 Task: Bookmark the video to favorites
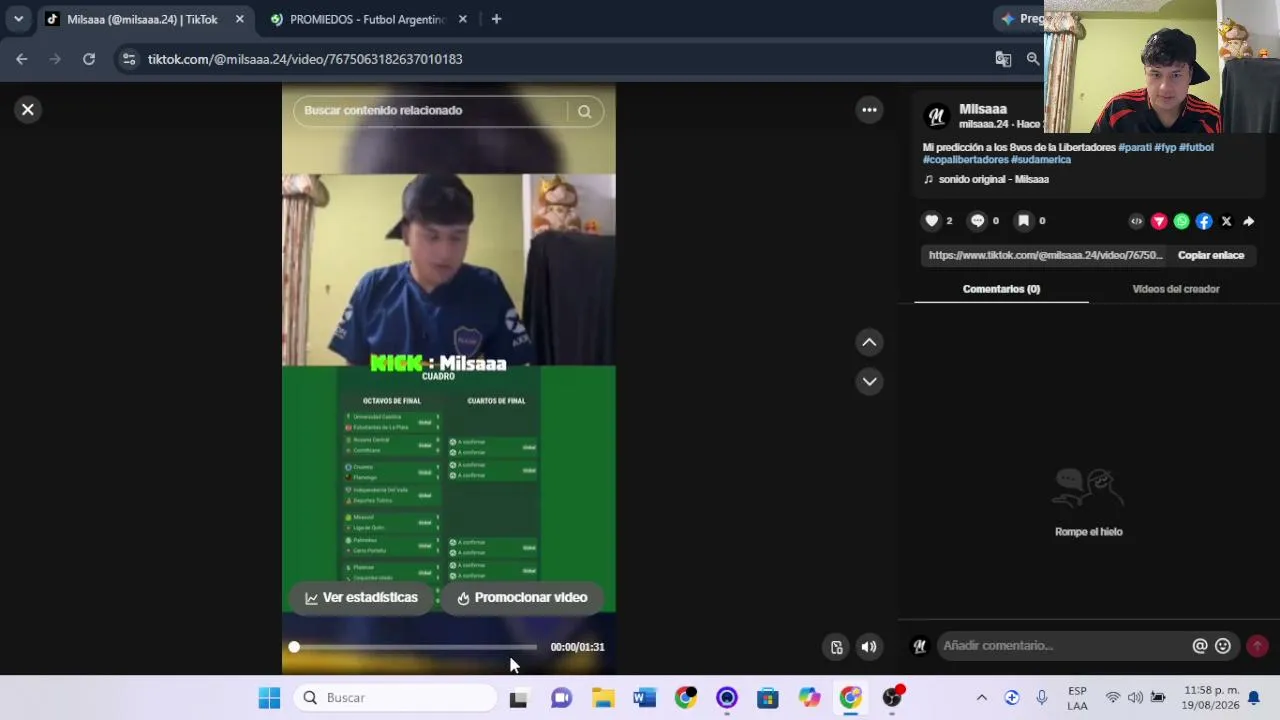coord(1023,221)
